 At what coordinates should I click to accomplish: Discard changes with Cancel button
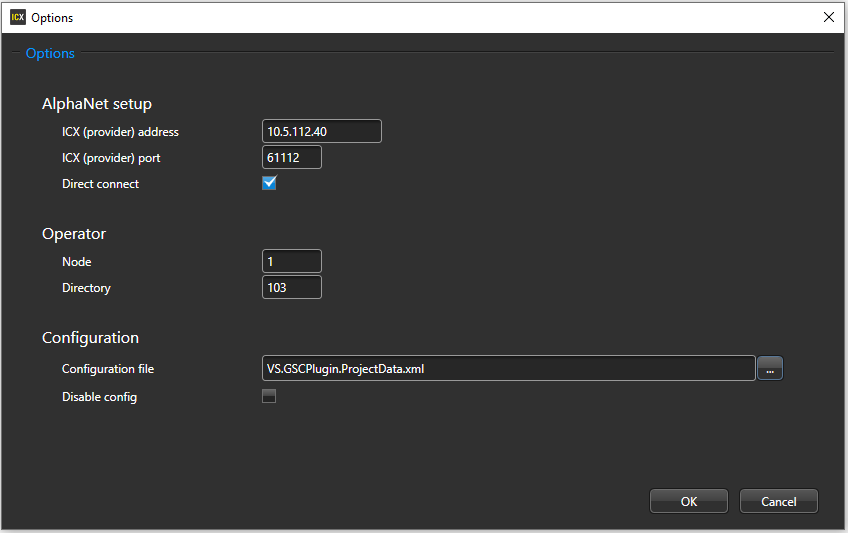coord(779,501)
